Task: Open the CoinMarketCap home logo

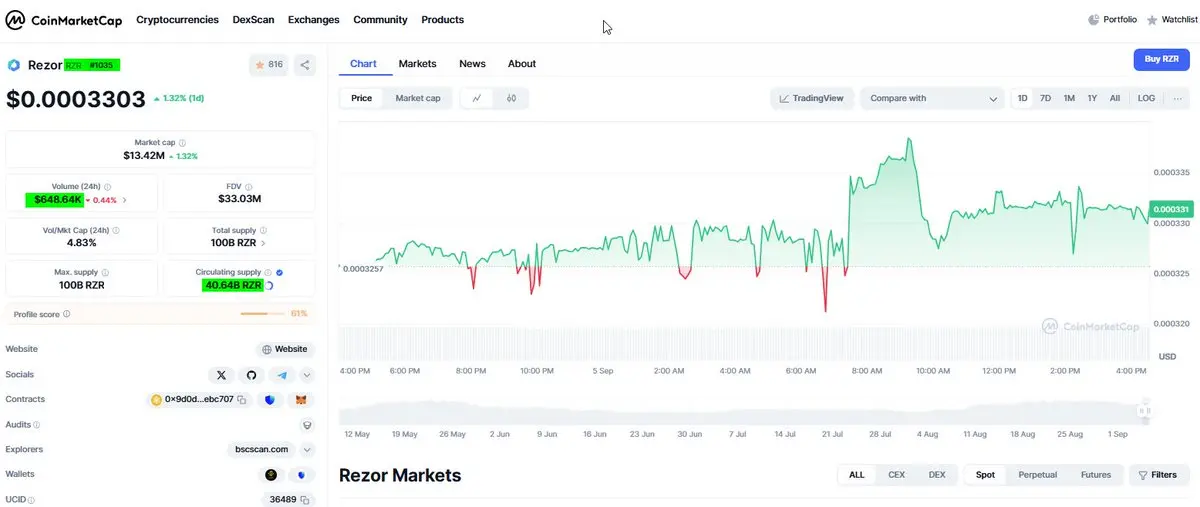Action: pos(64,20)
